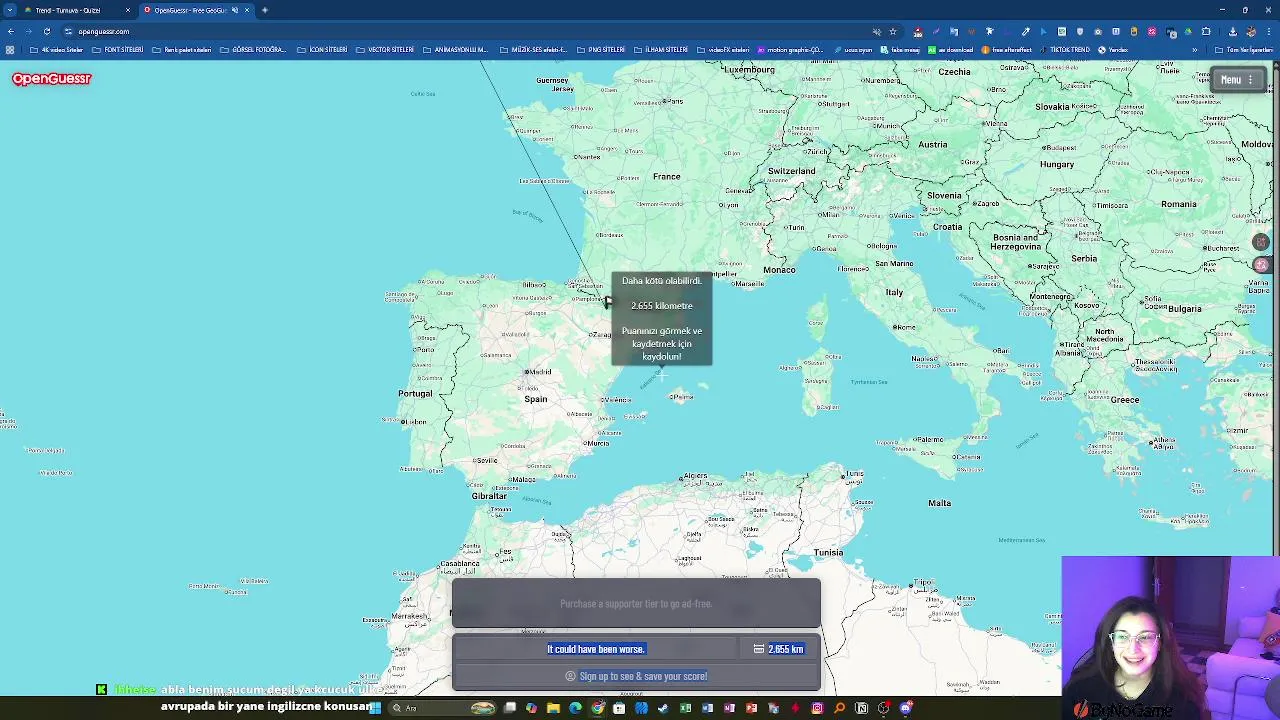Open Discord from the taskbar
The image size is (1280, 720).
905,708
